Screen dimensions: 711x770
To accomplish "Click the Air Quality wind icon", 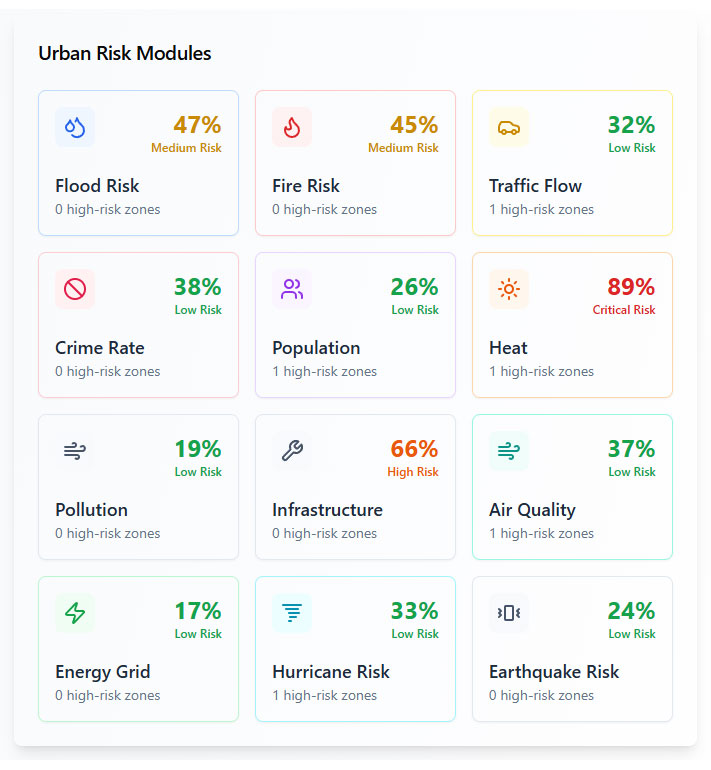I will 509,451.
